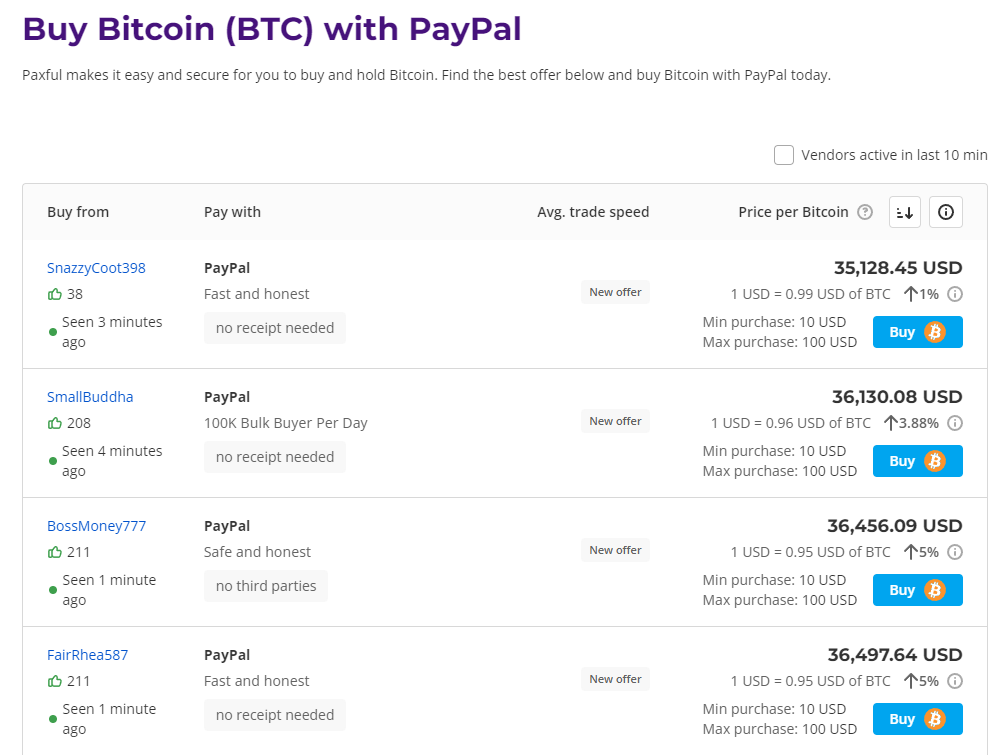Open SmallBuddha vendor profile
This screenshot has width=1008, height=755.
90,397
